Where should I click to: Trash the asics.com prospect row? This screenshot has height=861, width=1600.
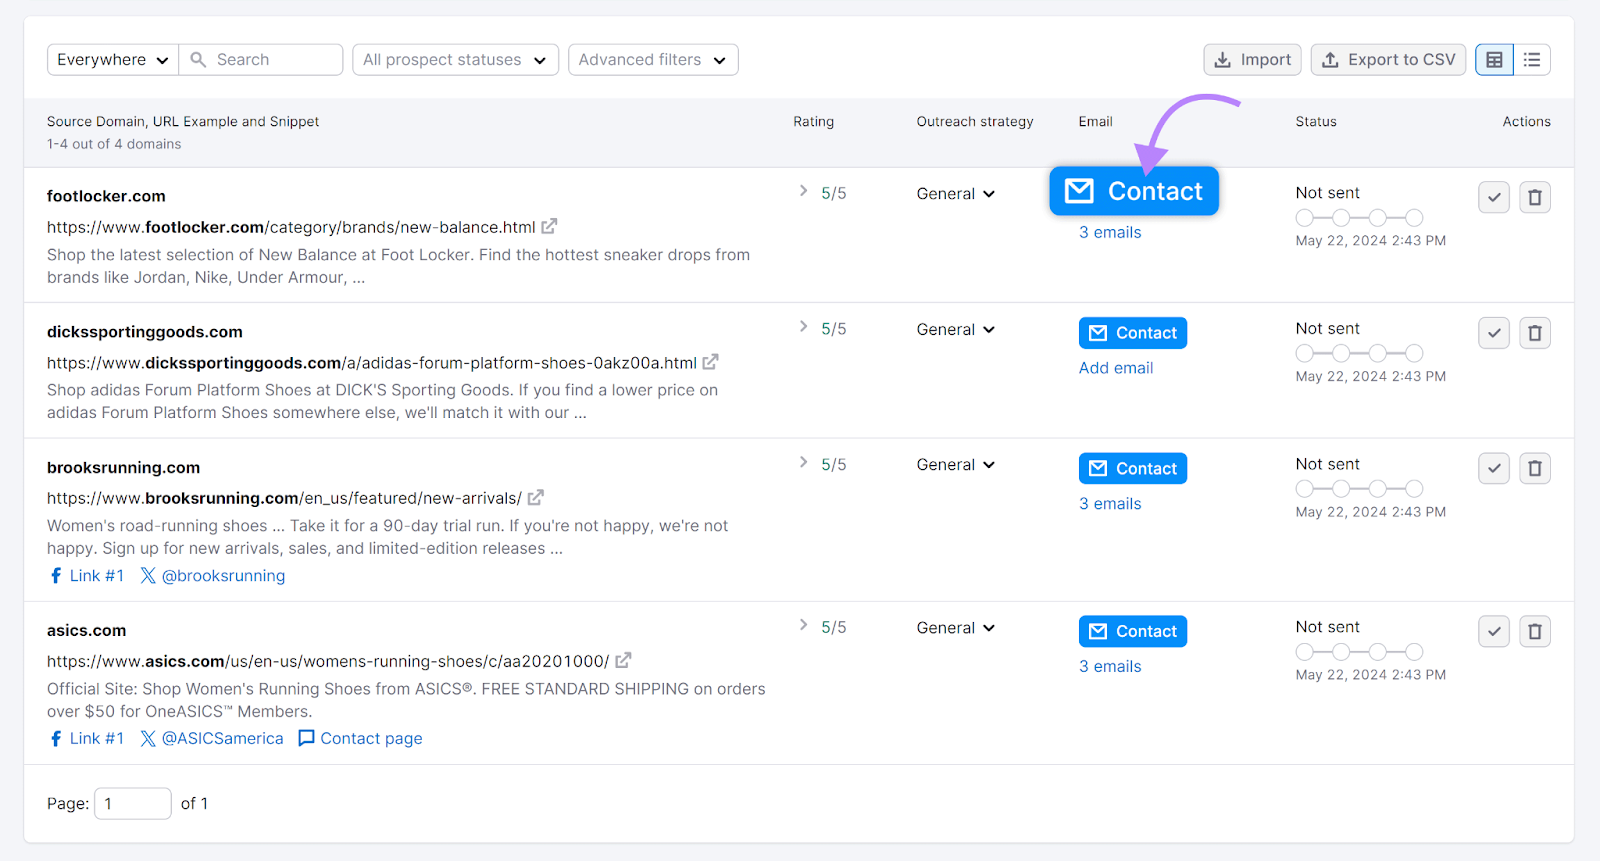(x=1534, y=632)
